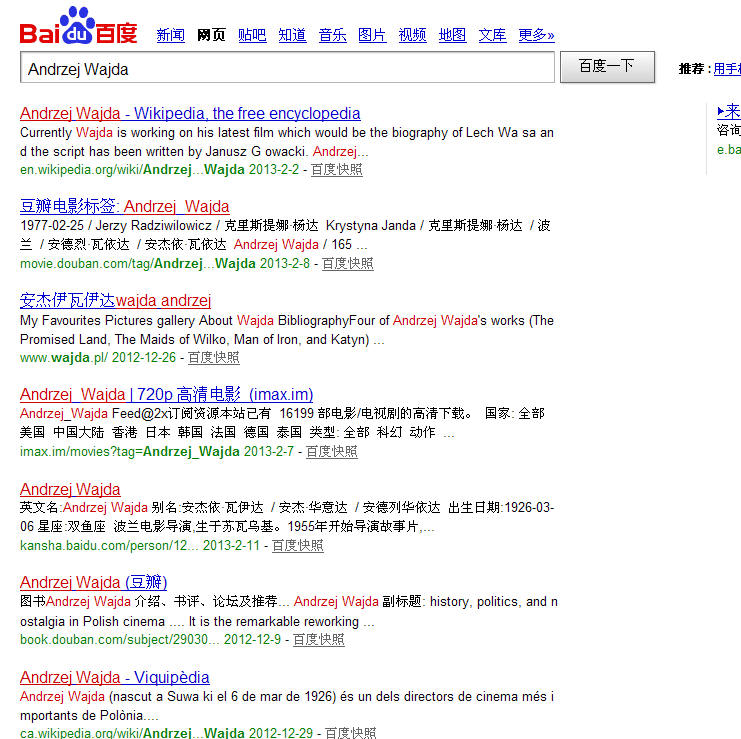The height and width of the screenshot is (739, 741).
Task: Open 百度快照 for the movie.douban.com result
Action: tap(348, 264)
